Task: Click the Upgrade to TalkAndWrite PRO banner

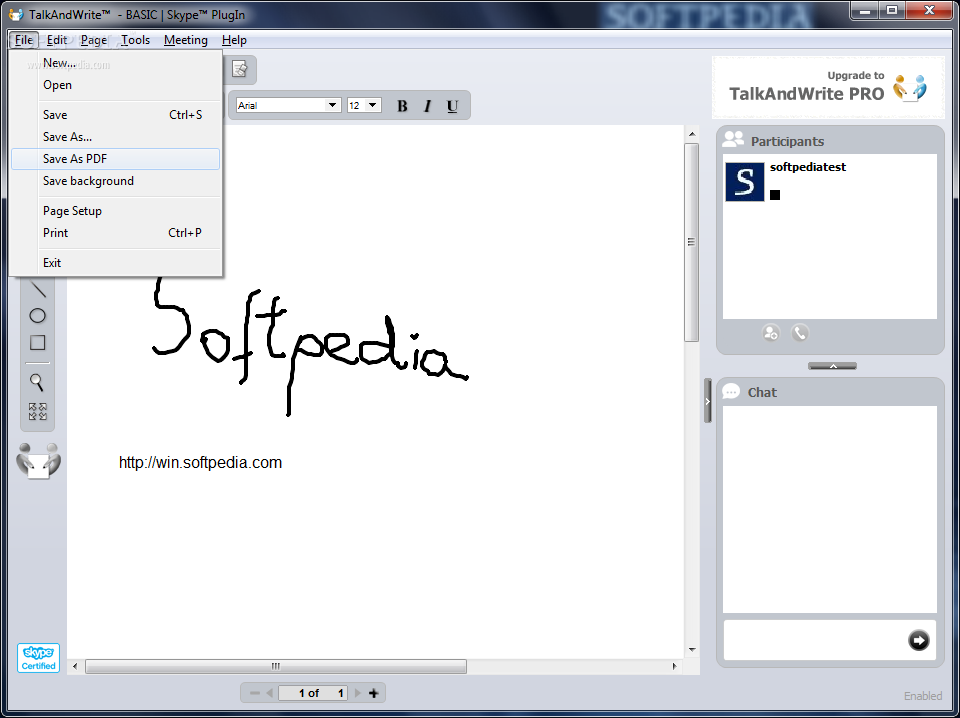Action: click(828, 88)
